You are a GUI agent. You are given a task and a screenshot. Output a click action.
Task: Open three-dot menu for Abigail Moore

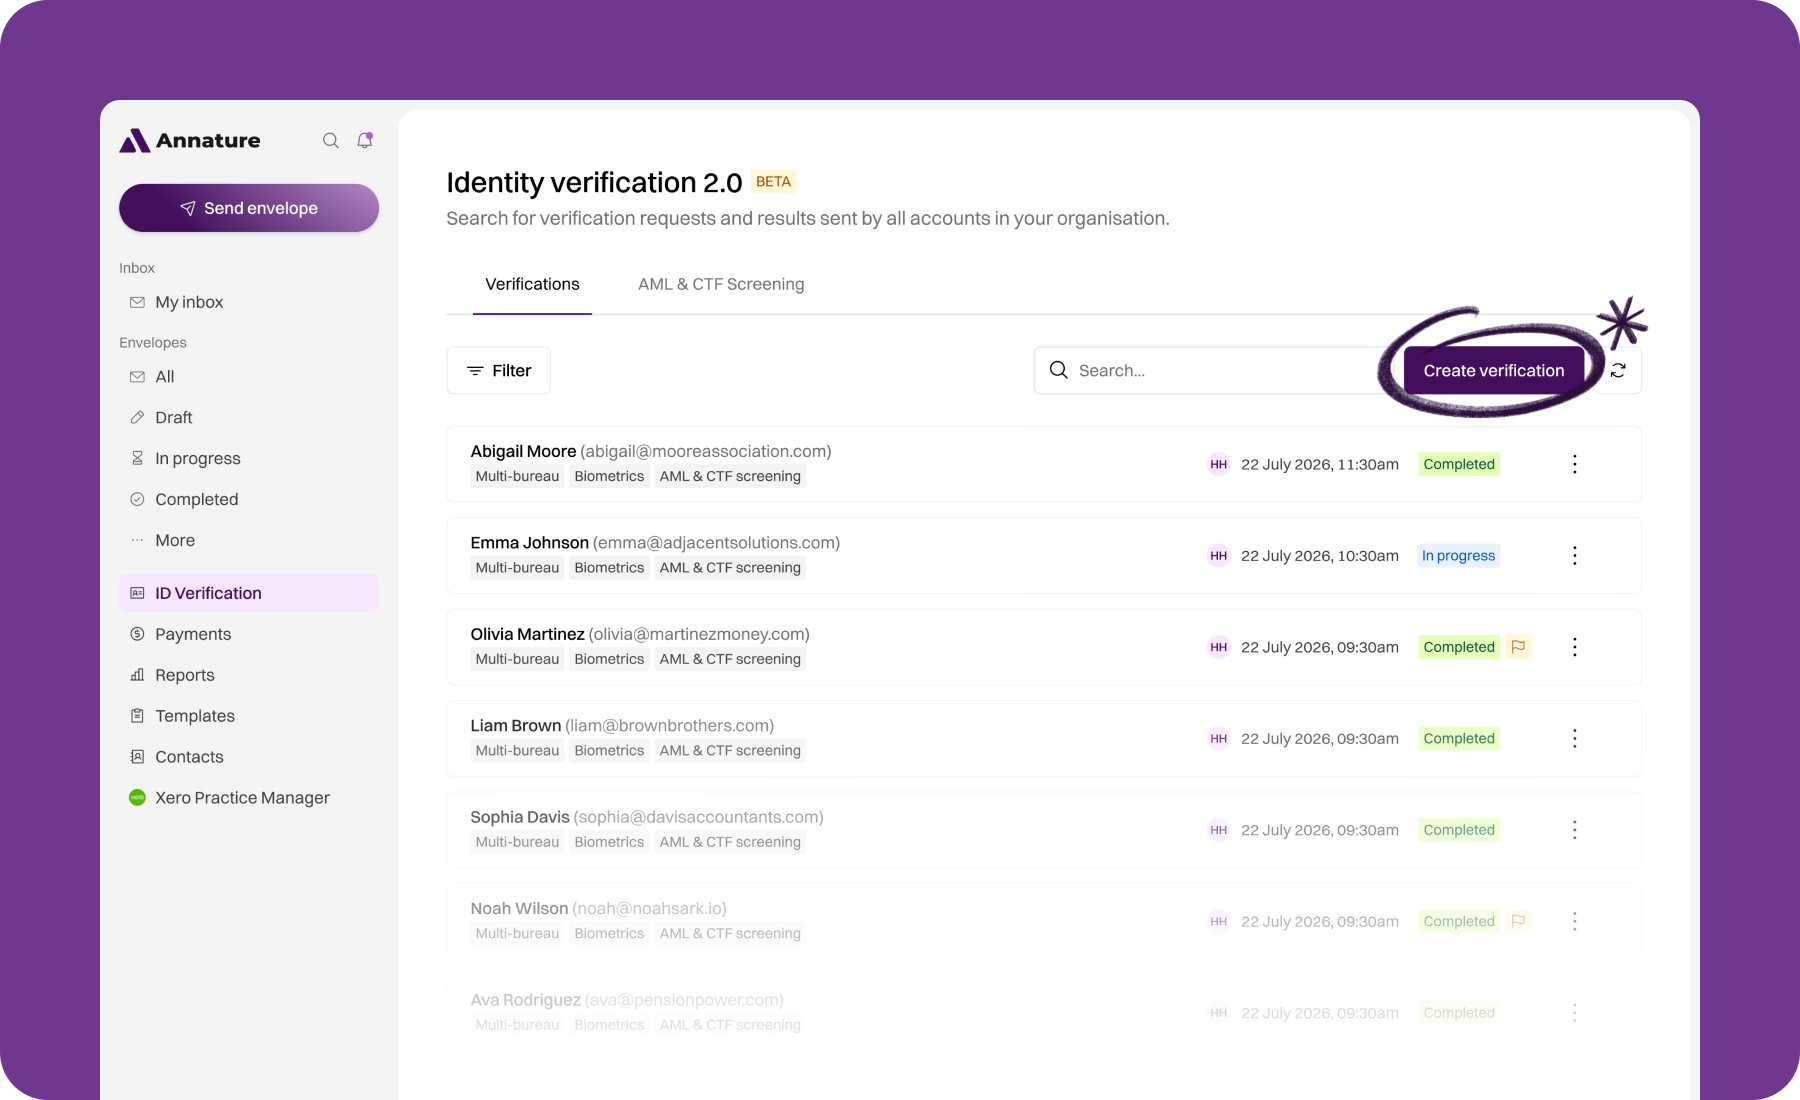(1574, 464)
